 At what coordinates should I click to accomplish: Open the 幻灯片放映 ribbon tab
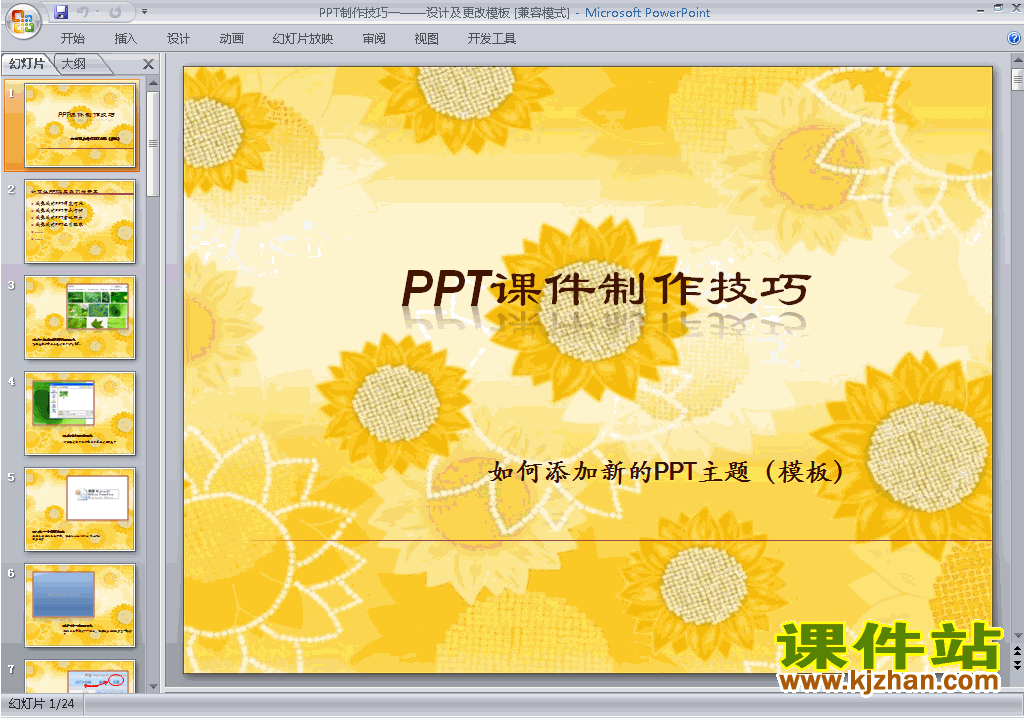[x=302, y=39]
